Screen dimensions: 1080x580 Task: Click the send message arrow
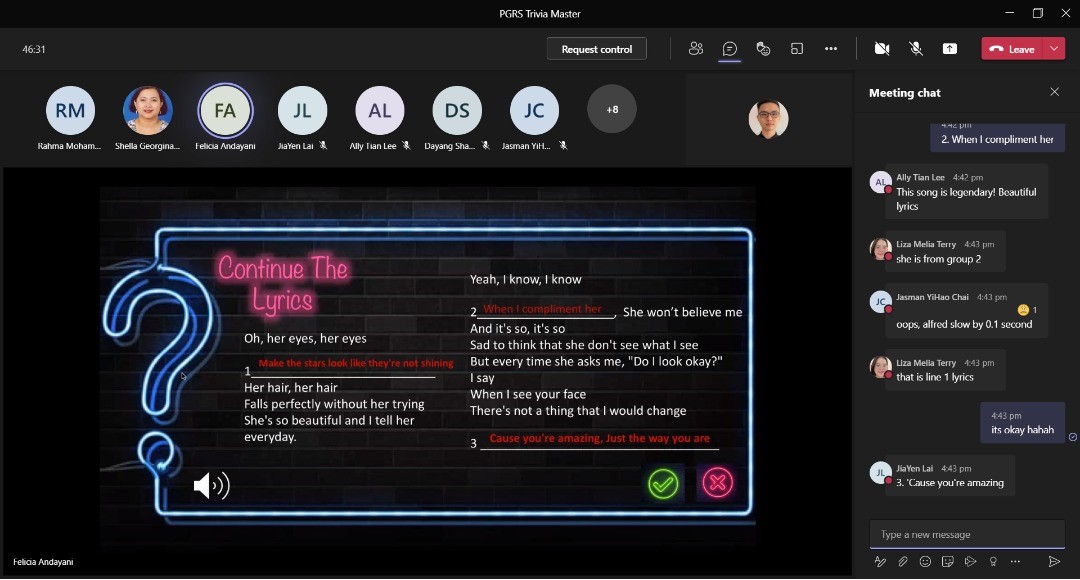[x=1054, y=562]
